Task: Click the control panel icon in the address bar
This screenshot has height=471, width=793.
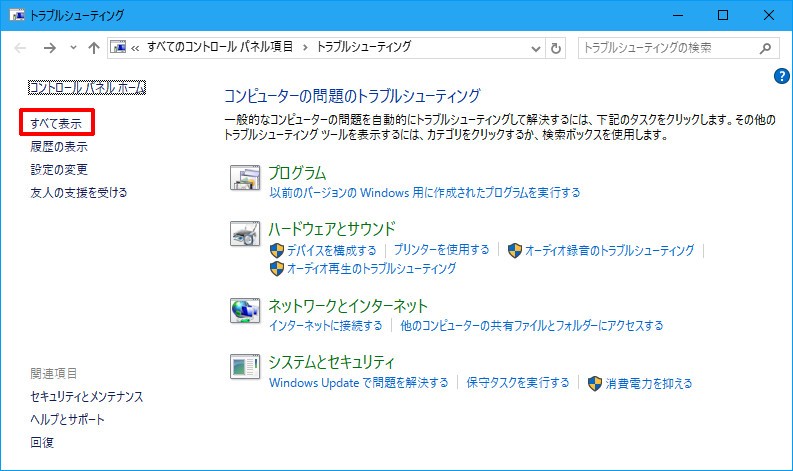Action: pyautogui.click(x=118, y=48)
